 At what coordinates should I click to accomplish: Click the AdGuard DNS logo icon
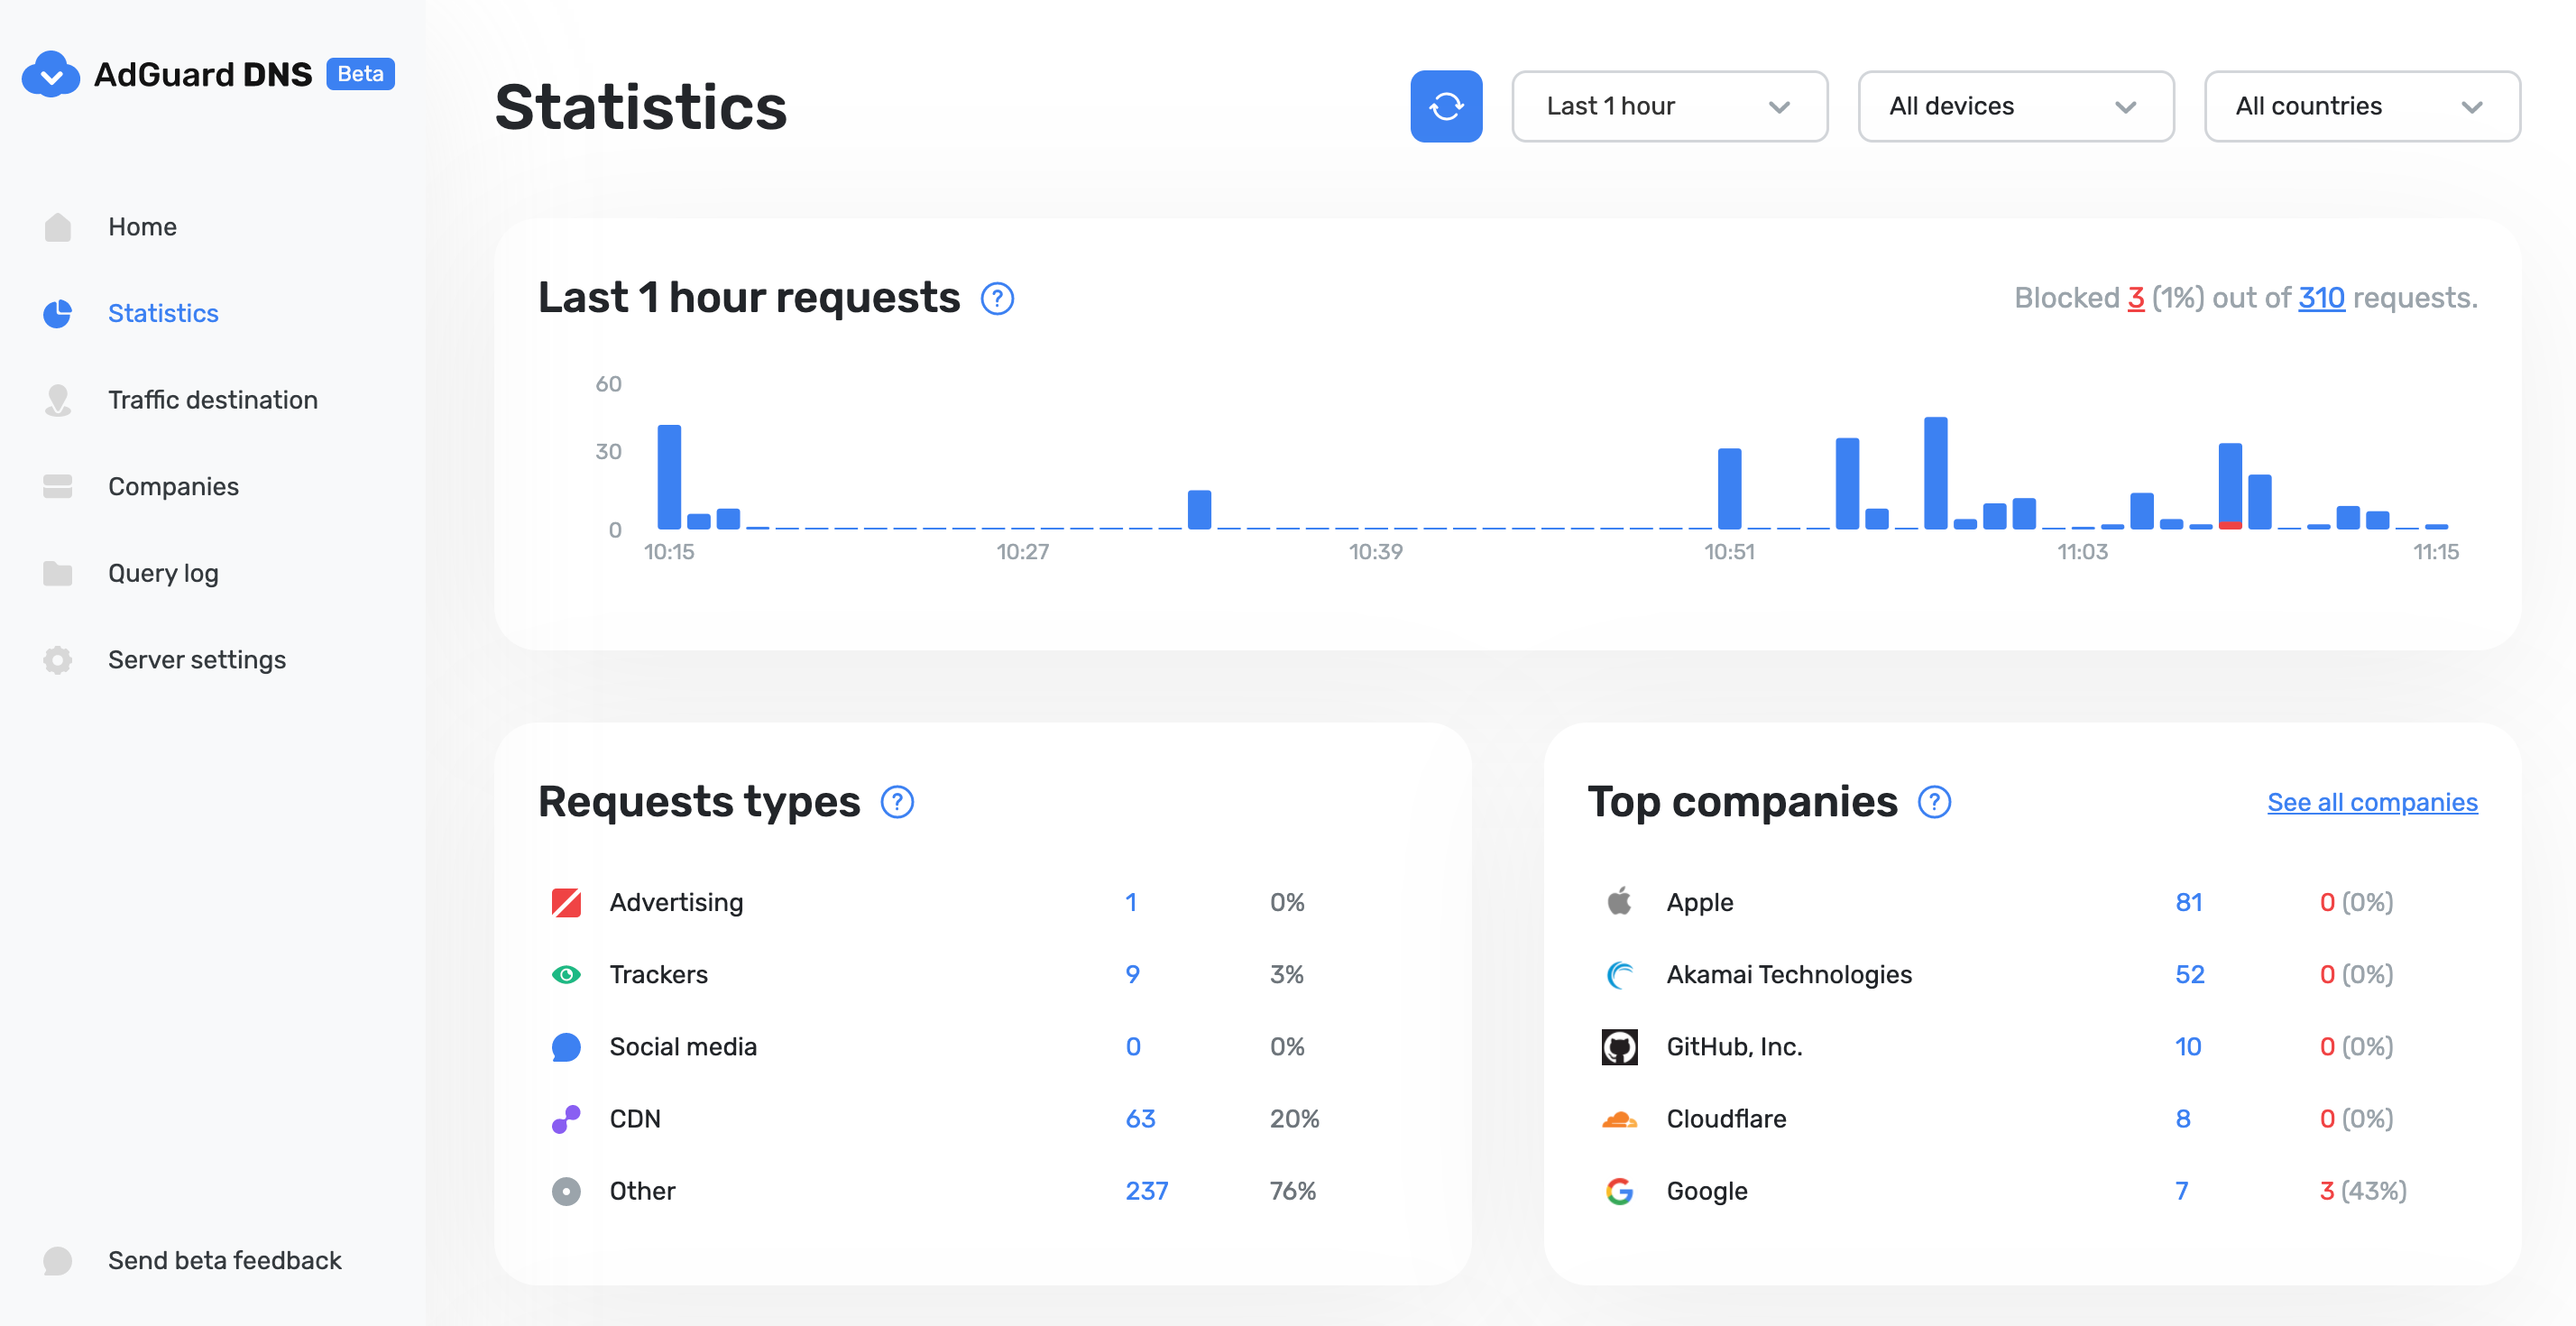tap(51, 73)
